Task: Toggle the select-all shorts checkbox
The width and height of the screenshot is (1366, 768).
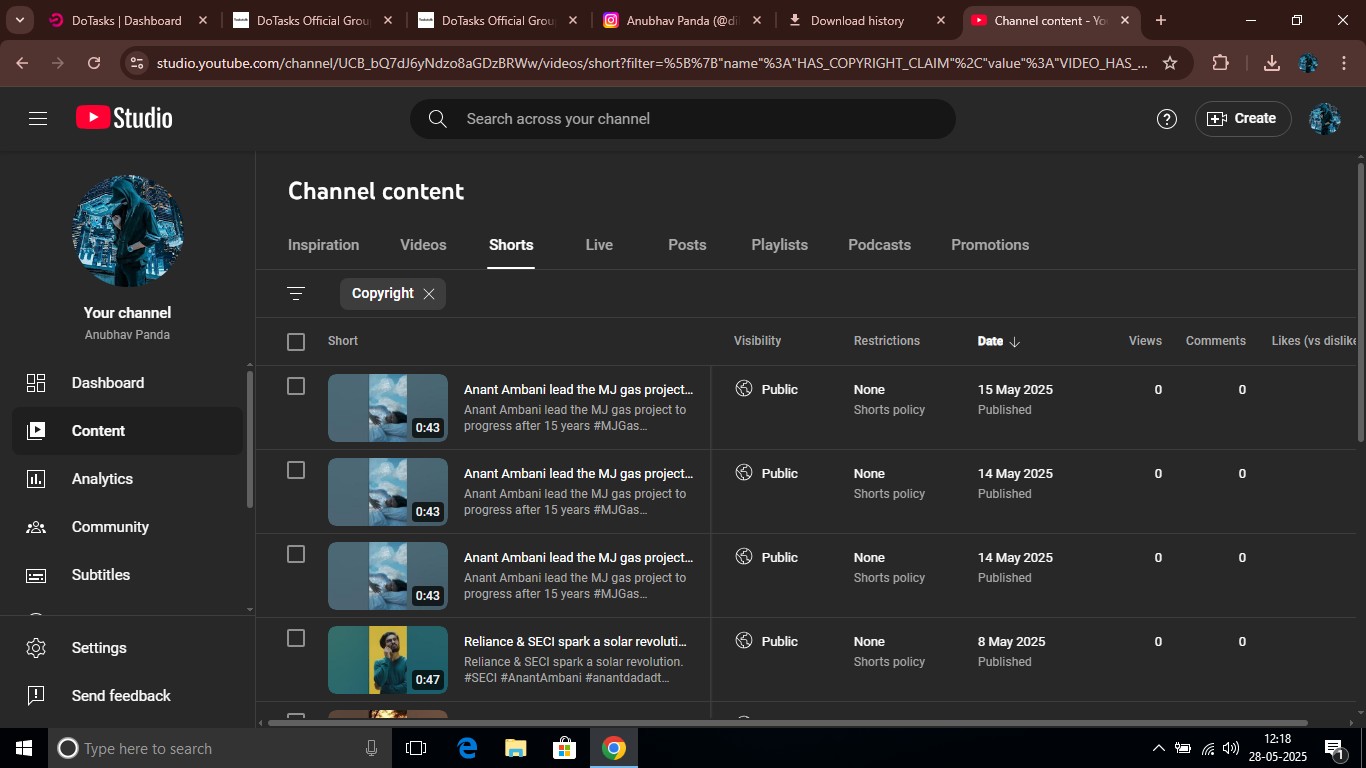Action: (x=296, y=342)
